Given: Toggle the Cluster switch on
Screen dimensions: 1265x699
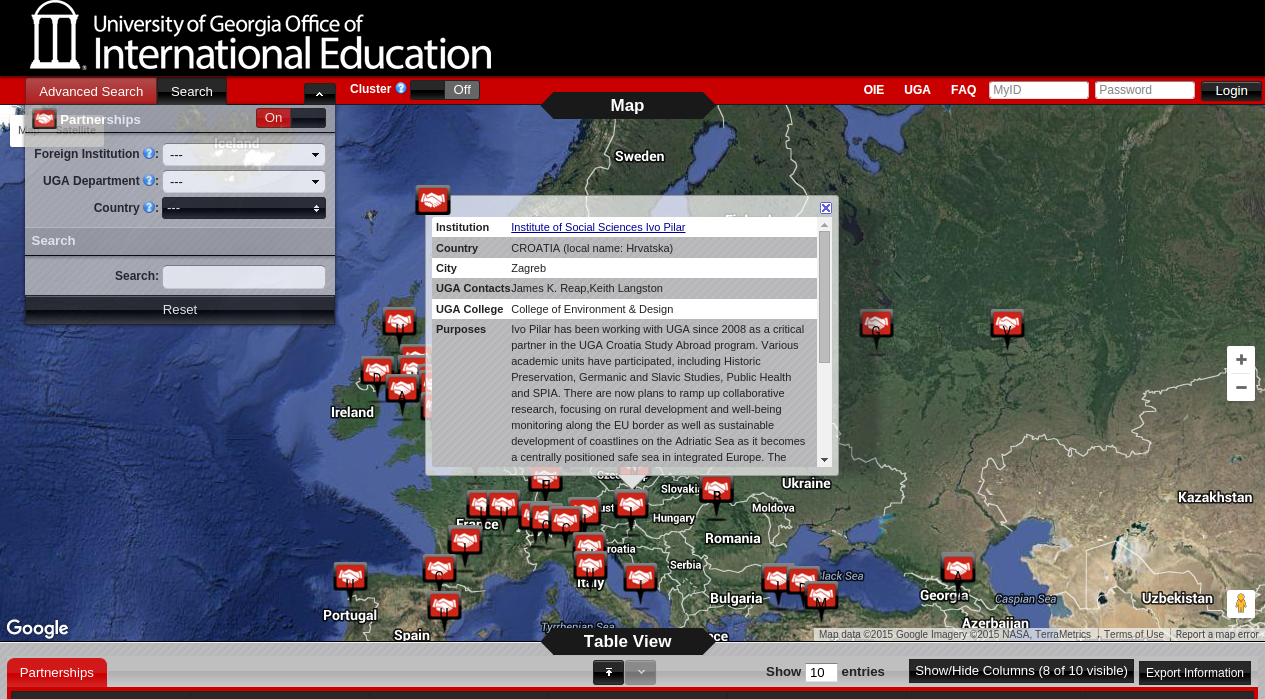Looking at the screenshot, I should tap(444, 90).
